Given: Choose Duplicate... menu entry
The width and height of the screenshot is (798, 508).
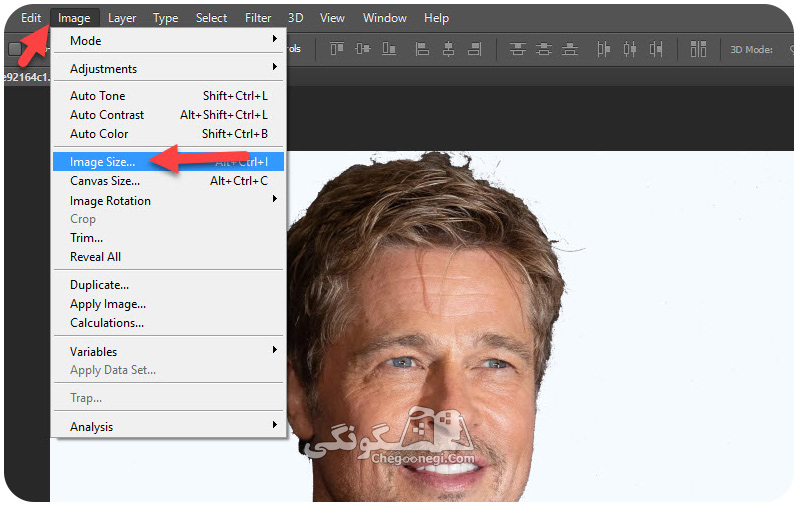Looking at the screenshot, I should [168, 285].
